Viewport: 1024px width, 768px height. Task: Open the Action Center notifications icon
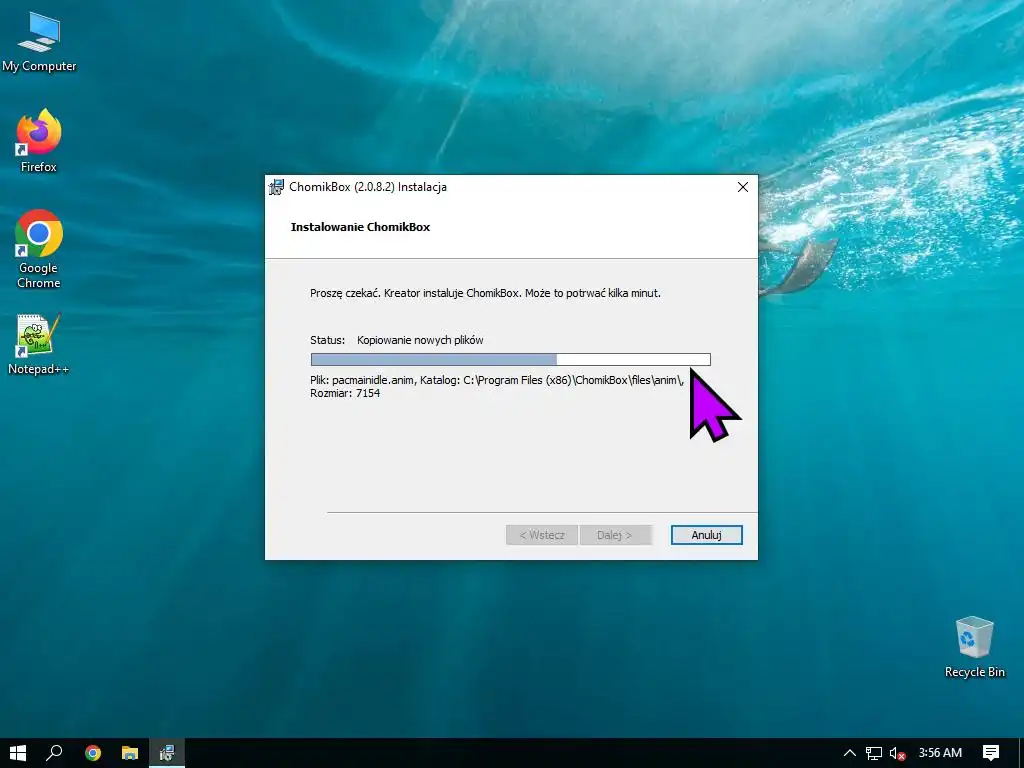tap(991, 753)
